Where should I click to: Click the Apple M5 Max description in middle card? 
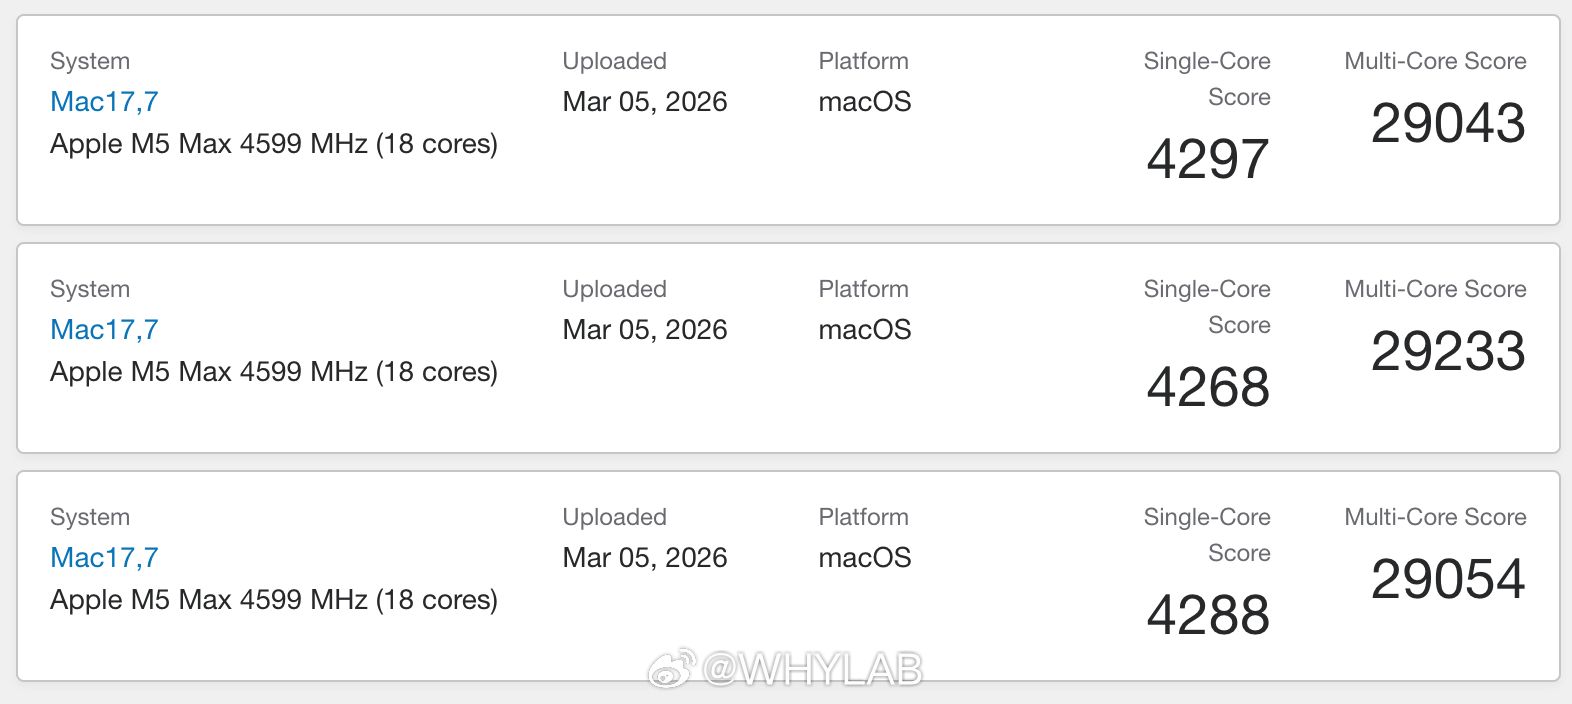tap(274, 372)
